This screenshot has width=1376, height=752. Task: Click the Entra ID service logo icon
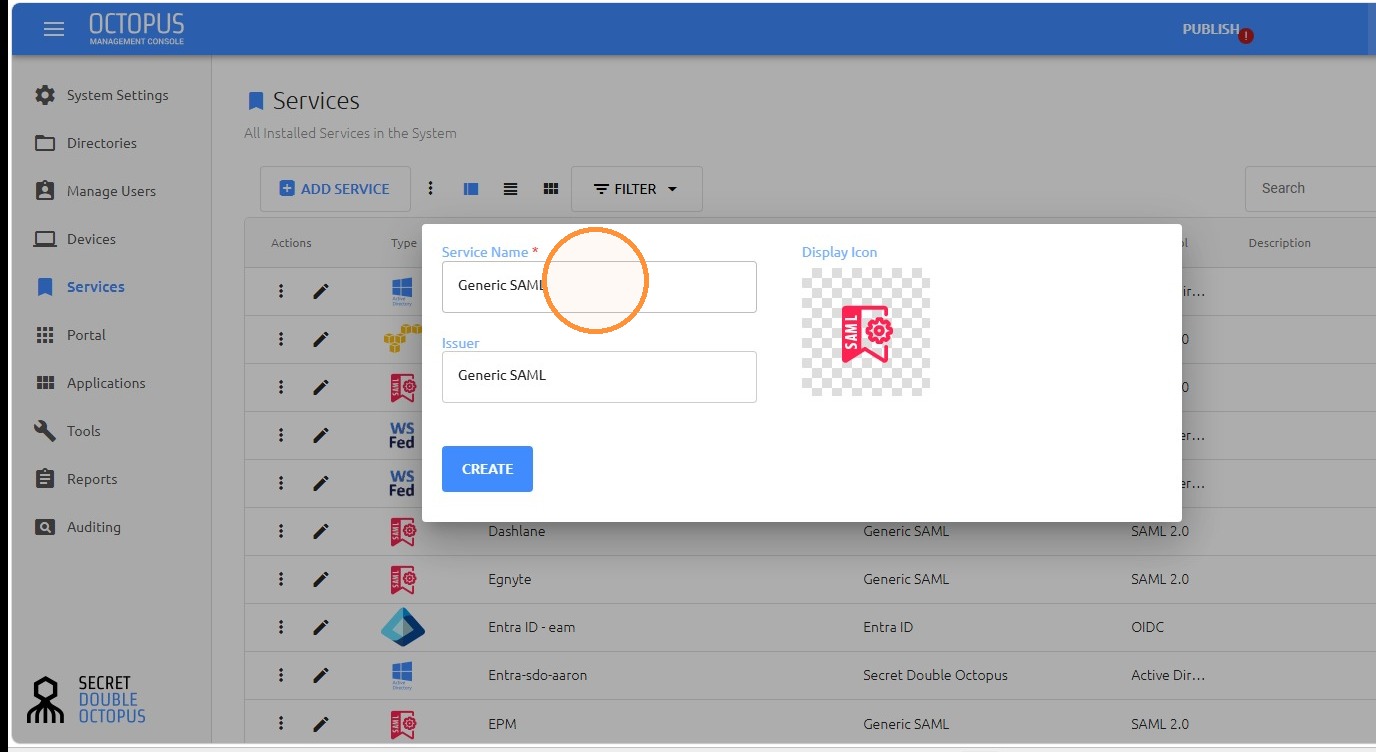pos(403,627)
